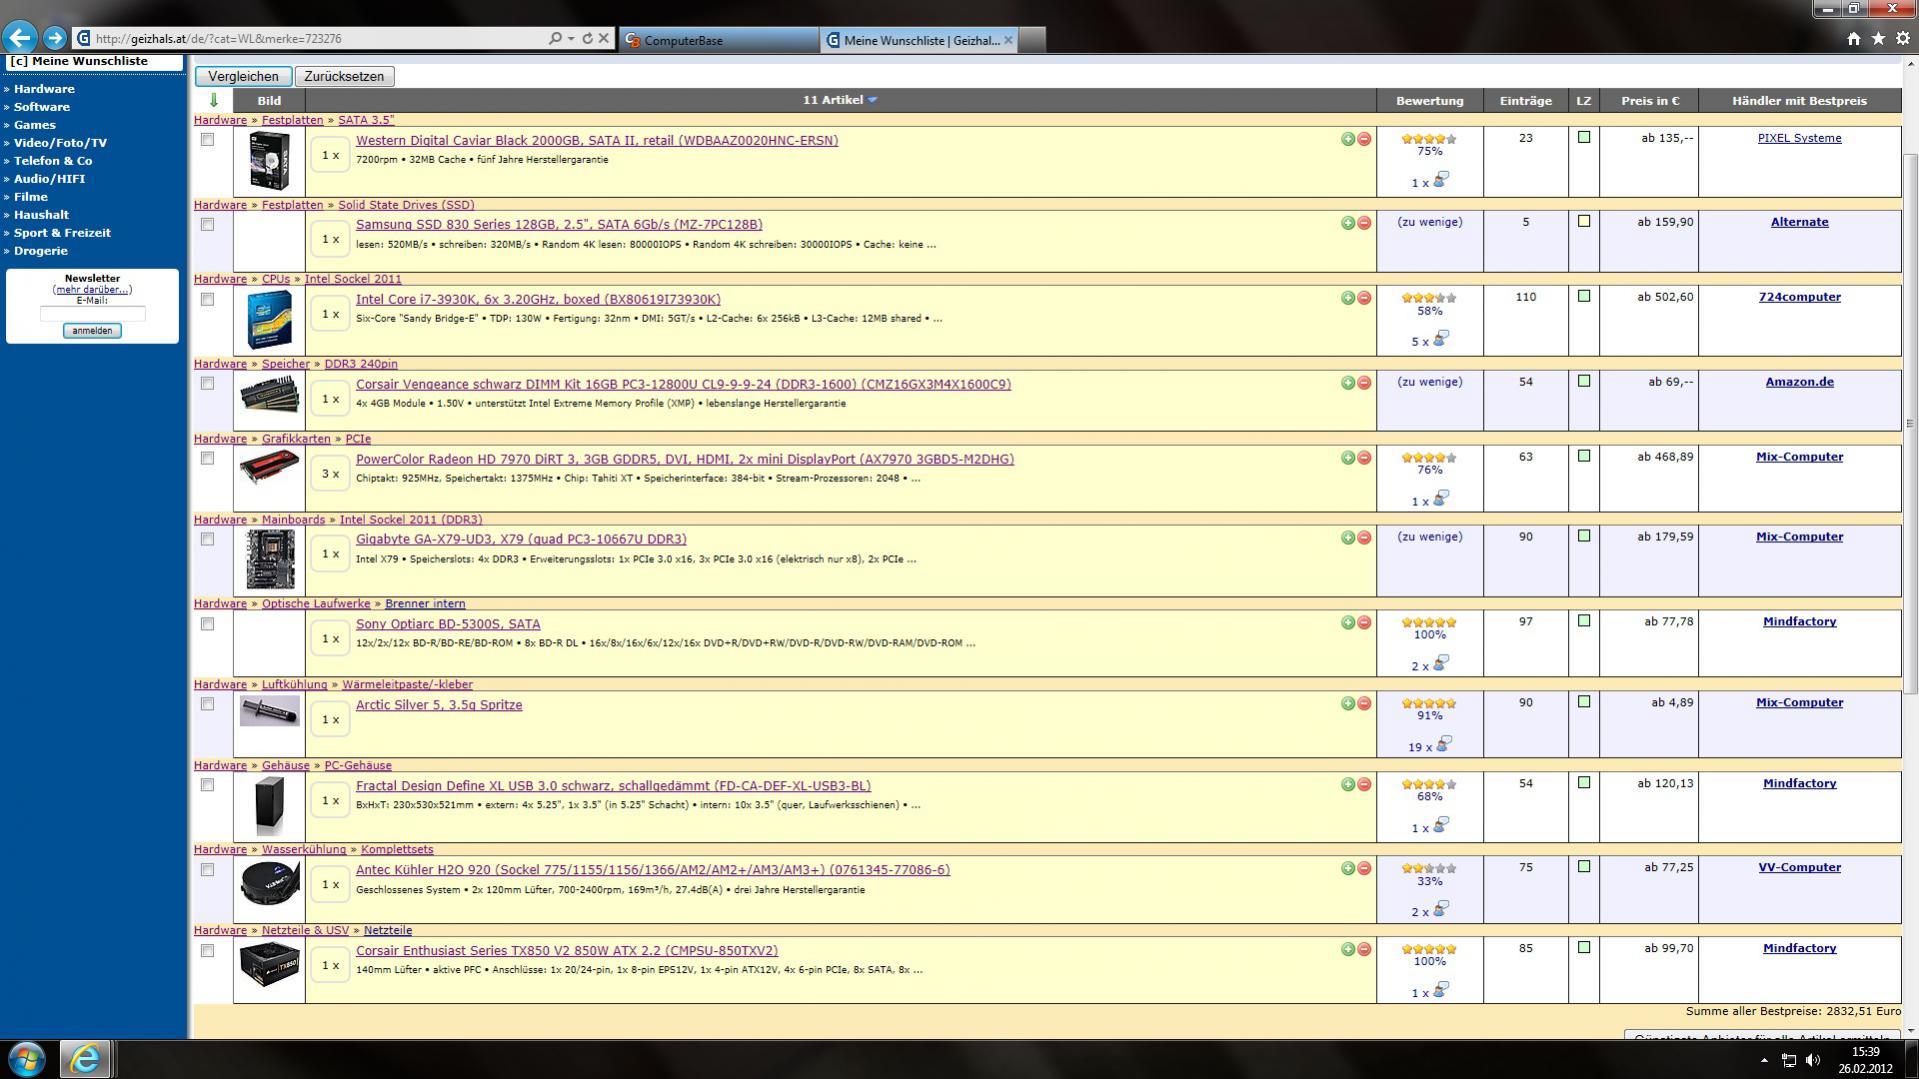The image size is (1919, 1079).
Task: Open the Amazon.de dealer link
Action: pos(1799,382)
